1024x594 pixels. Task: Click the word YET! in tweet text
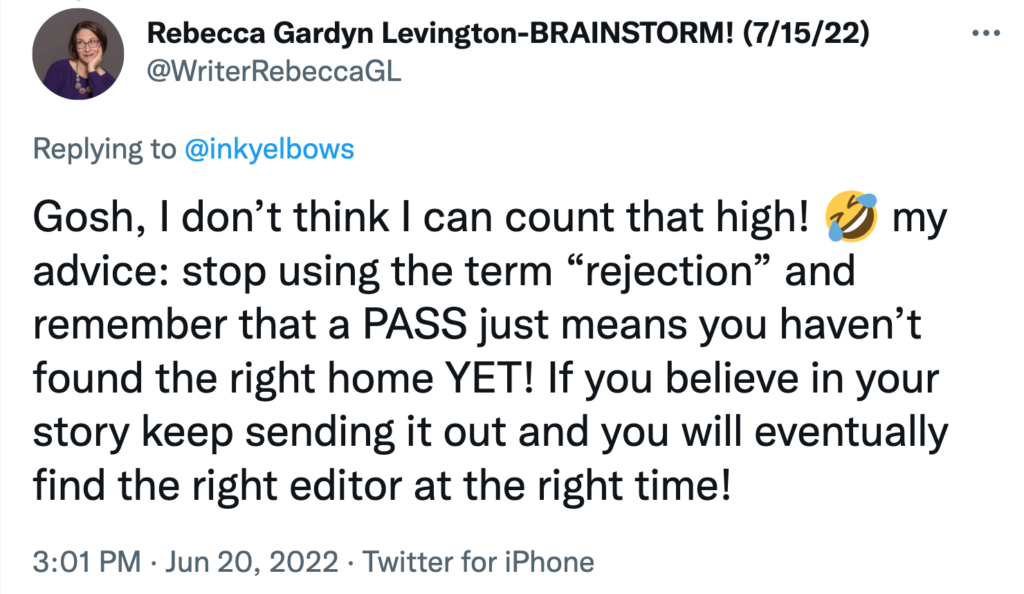(x=489, y=378)
